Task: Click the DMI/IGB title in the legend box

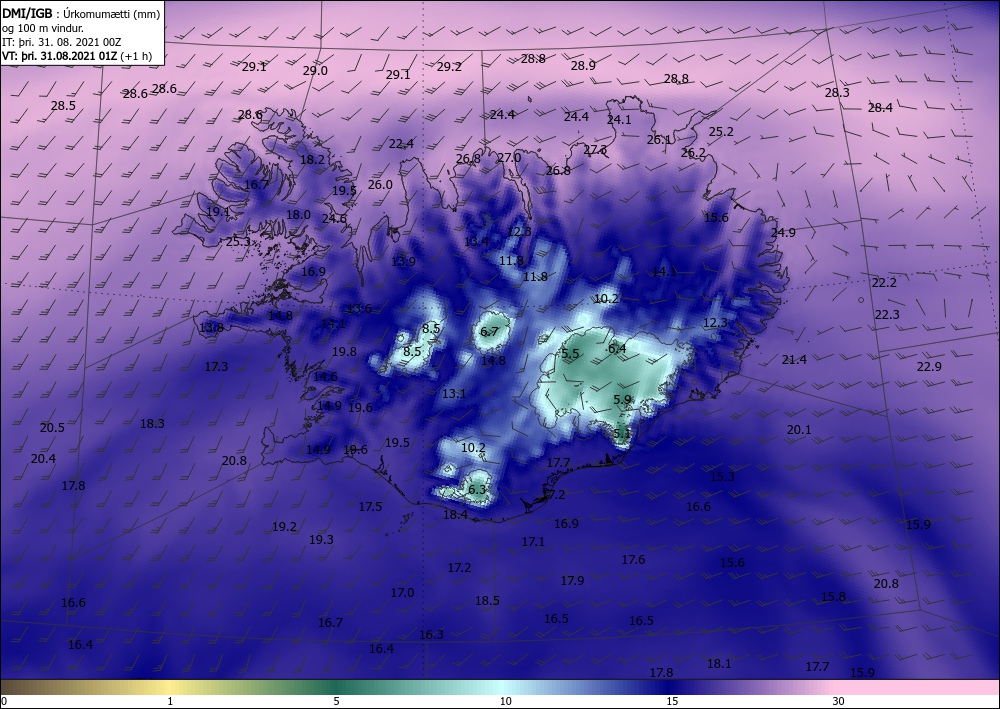Action: 27,13
